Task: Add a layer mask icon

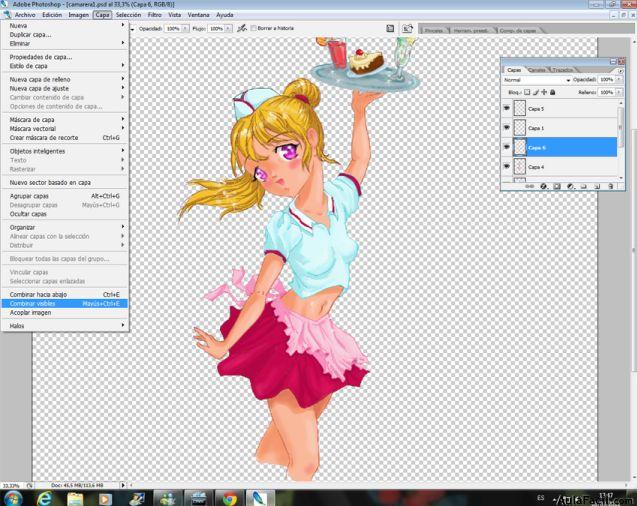Action: tap(557, 186)
